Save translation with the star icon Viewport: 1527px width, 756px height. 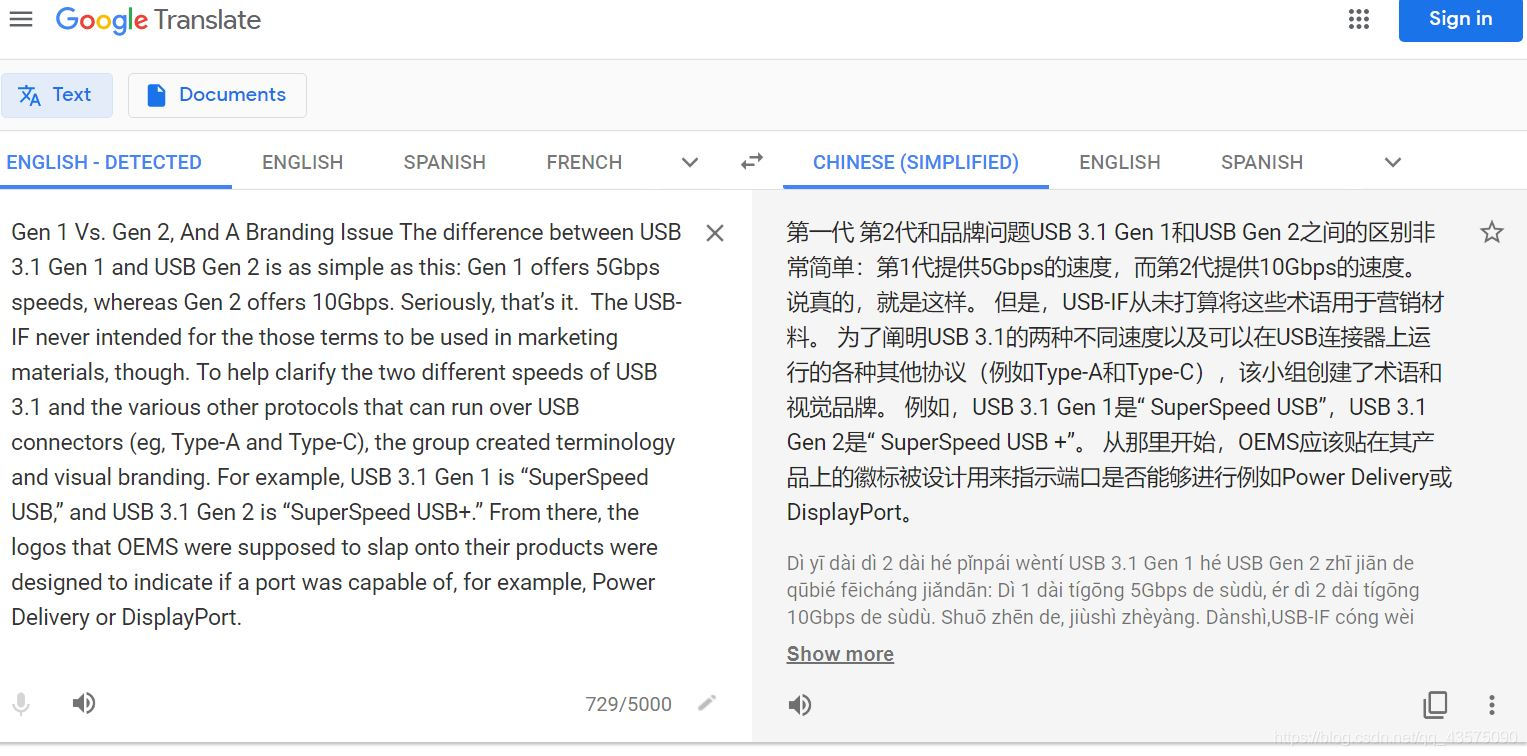(x=1491, y=233)
